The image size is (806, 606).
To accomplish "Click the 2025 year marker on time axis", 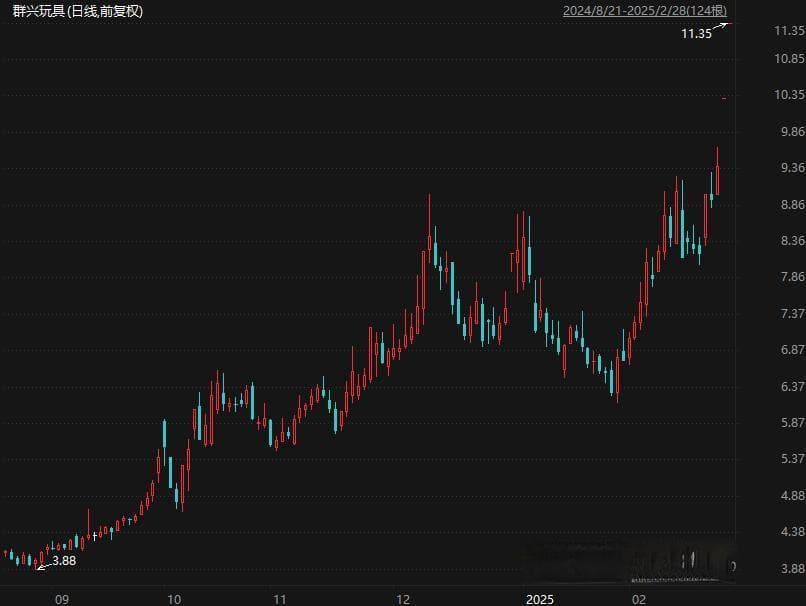I will pos(540,599).
